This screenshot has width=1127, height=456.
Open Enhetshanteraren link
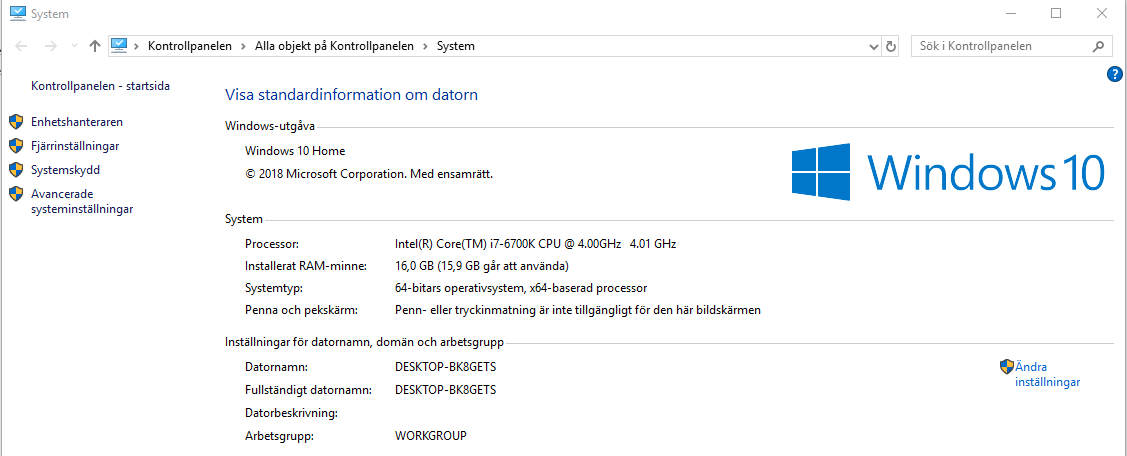[77, 122]
